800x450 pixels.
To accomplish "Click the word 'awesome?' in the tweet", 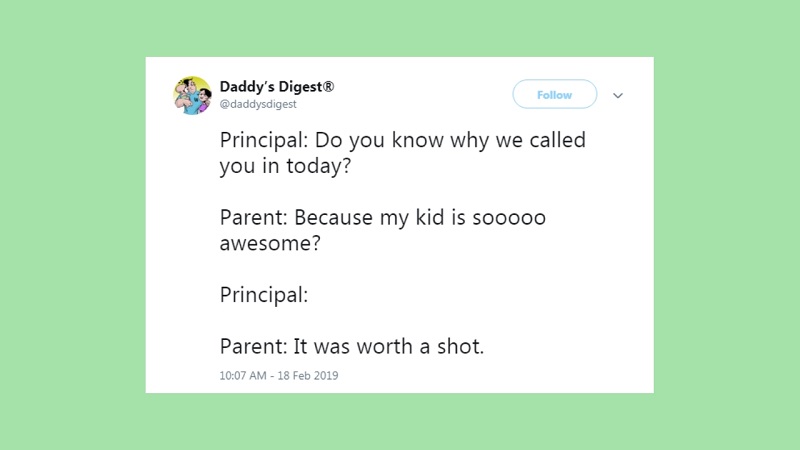I will click(270, 243).
